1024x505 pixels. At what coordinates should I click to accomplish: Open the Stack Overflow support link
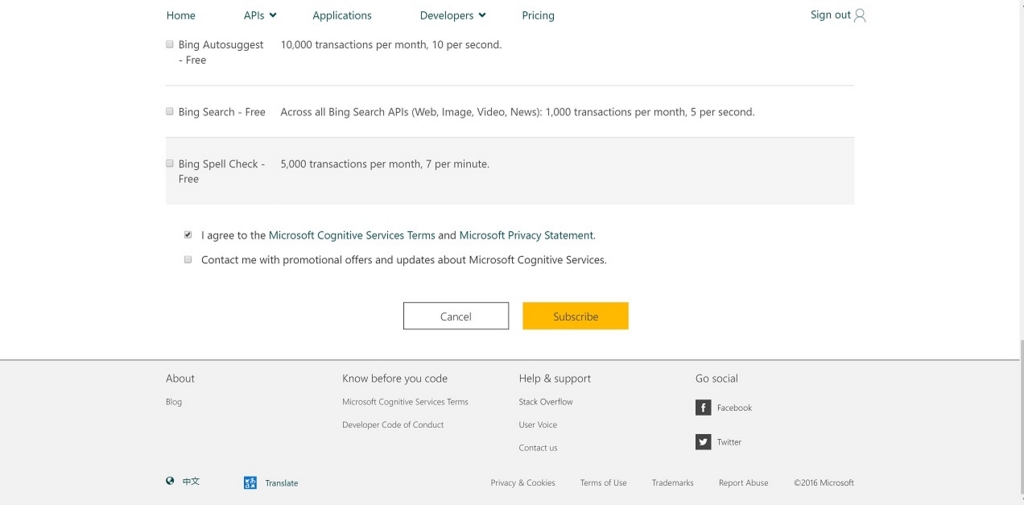coord(546,402)
